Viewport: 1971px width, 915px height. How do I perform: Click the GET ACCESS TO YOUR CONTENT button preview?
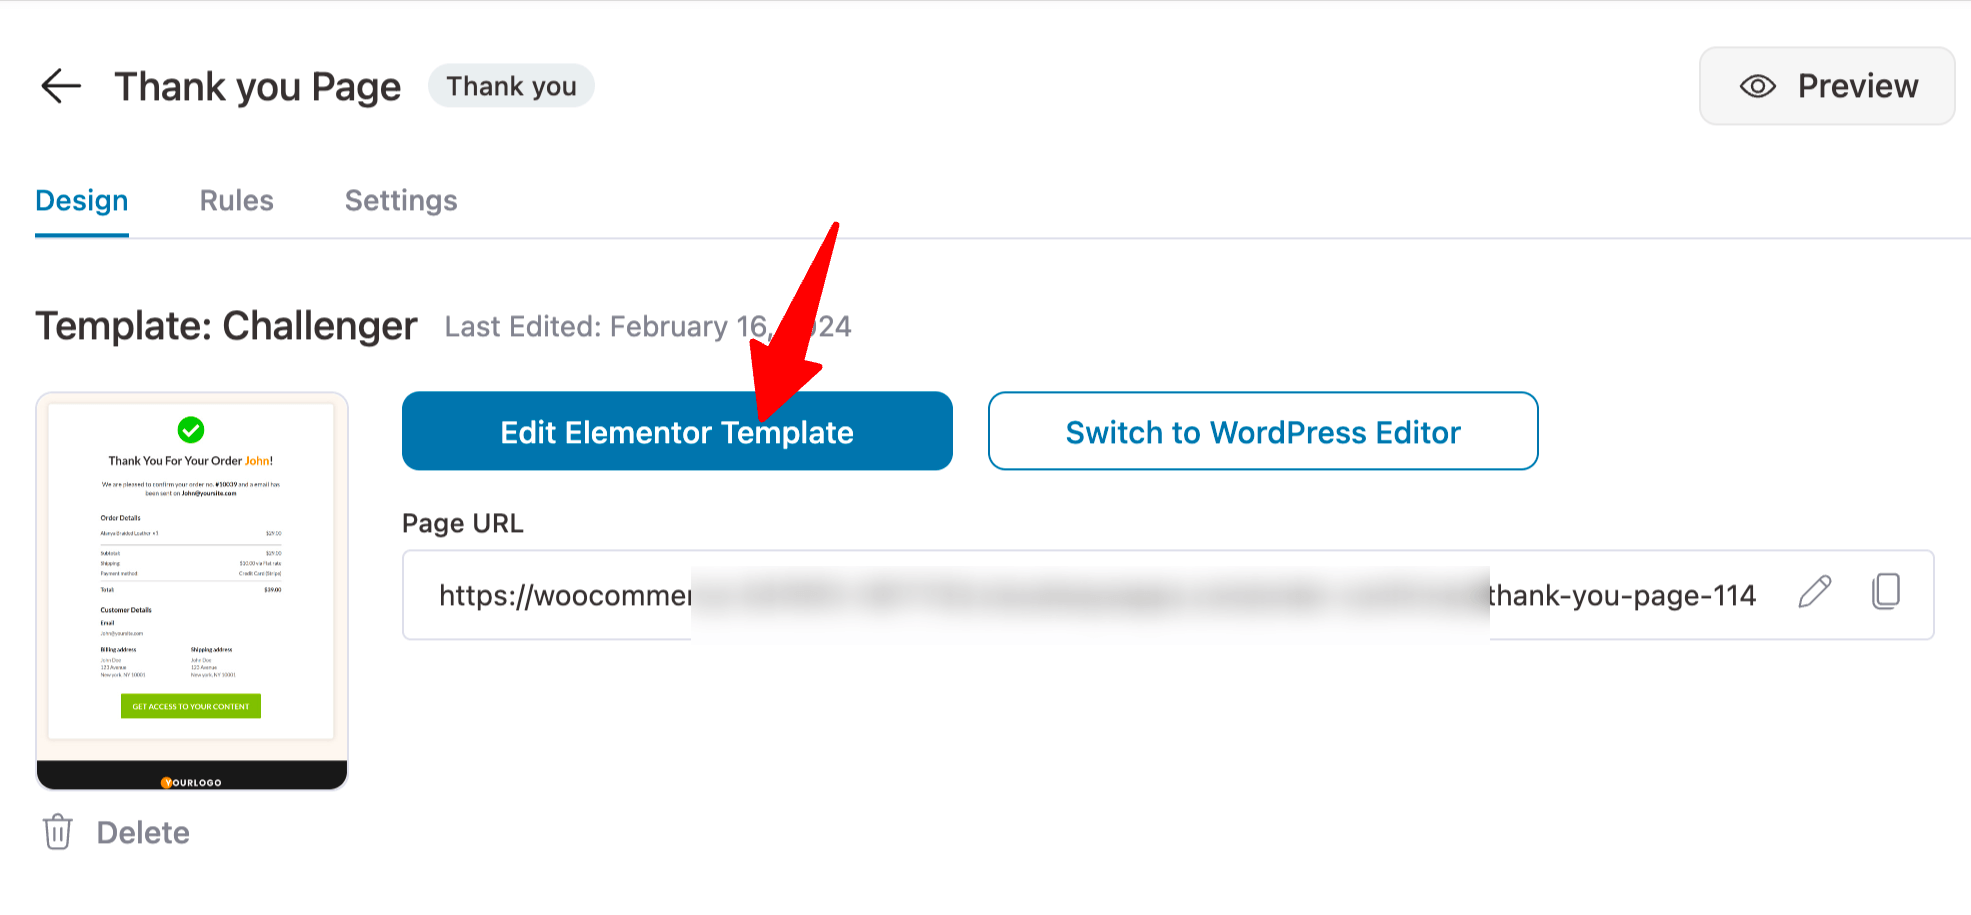point(190,706)
